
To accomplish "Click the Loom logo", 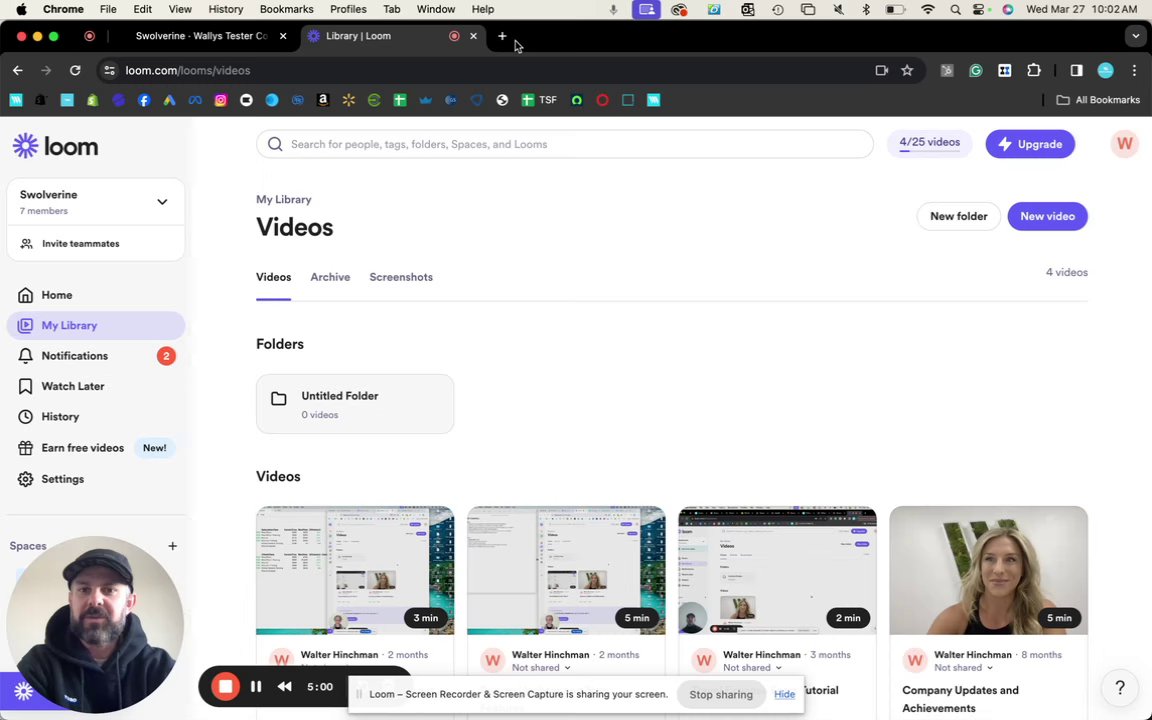I will [55, 146].
